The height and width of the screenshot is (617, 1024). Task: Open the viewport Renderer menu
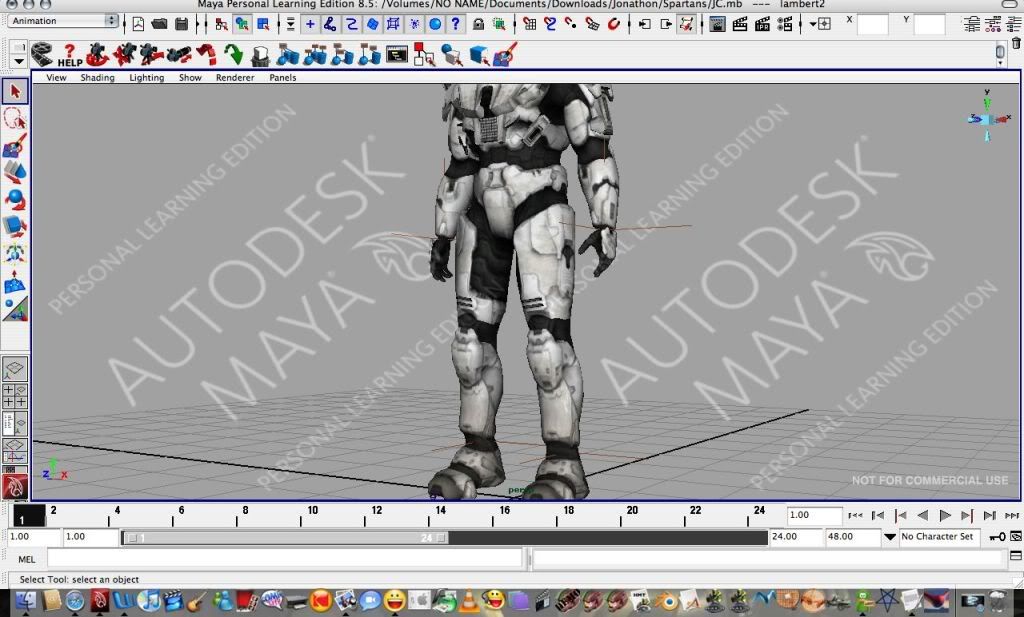[235, 77]
